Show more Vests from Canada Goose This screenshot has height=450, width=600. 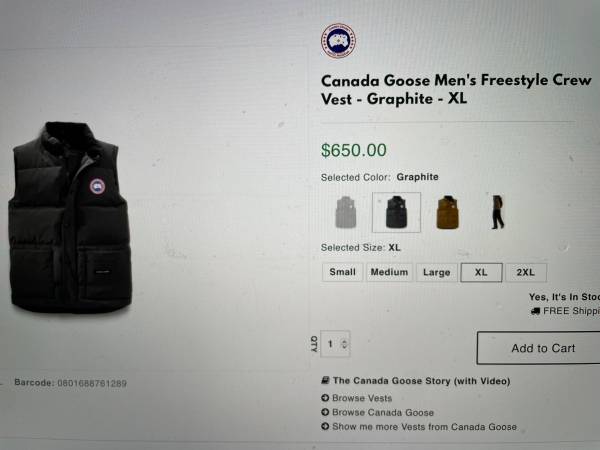point(424,427)
